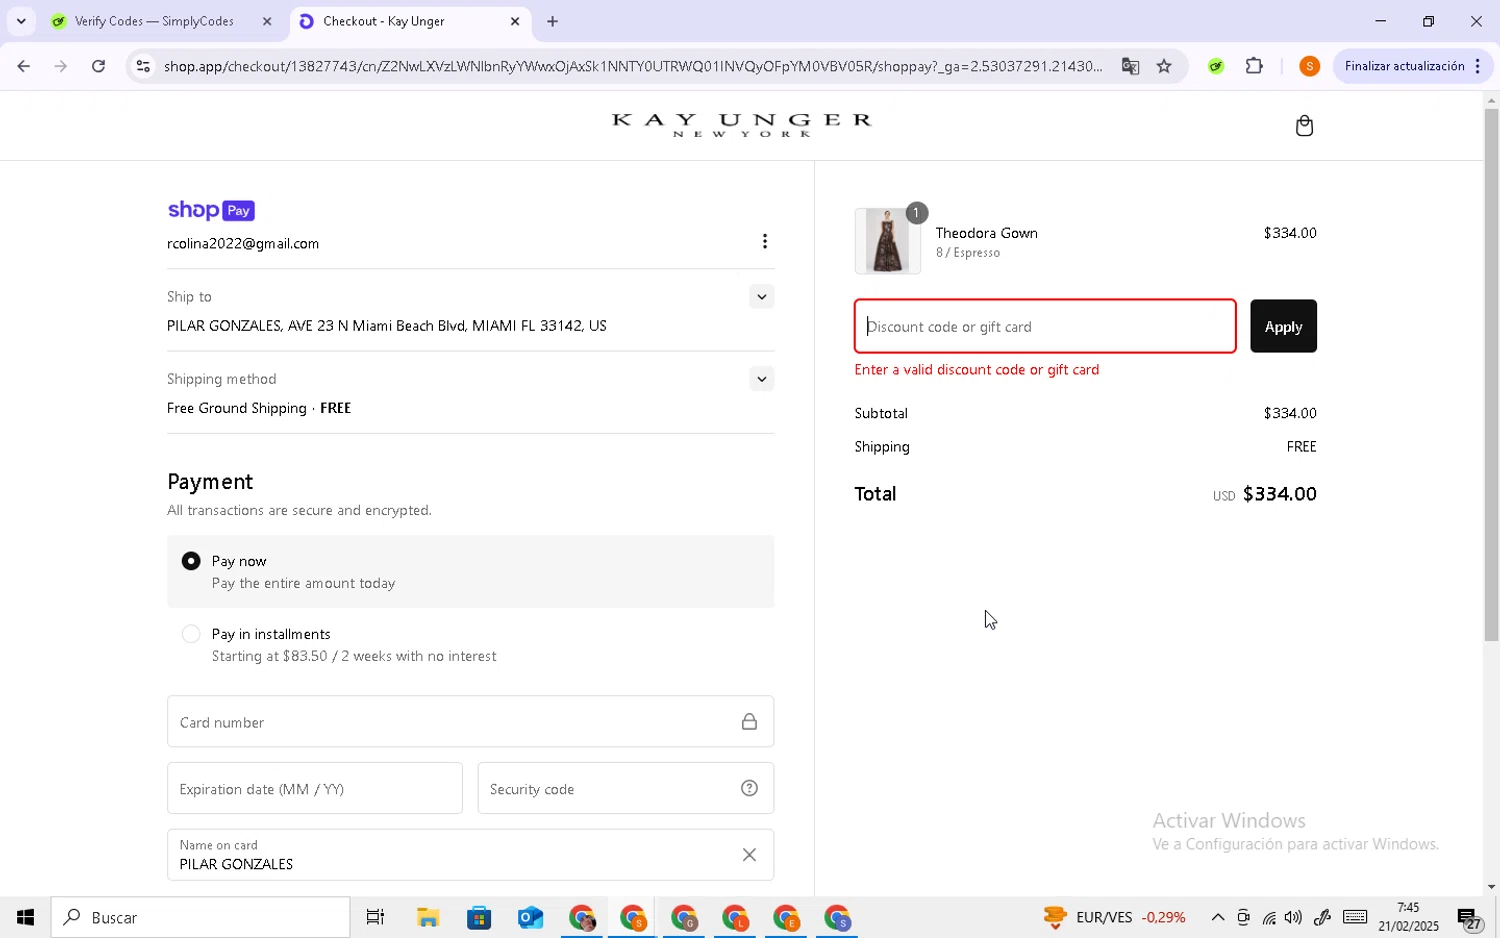
Task: Click the Kay Unger New York logo
Action: [x=741, y=125]
